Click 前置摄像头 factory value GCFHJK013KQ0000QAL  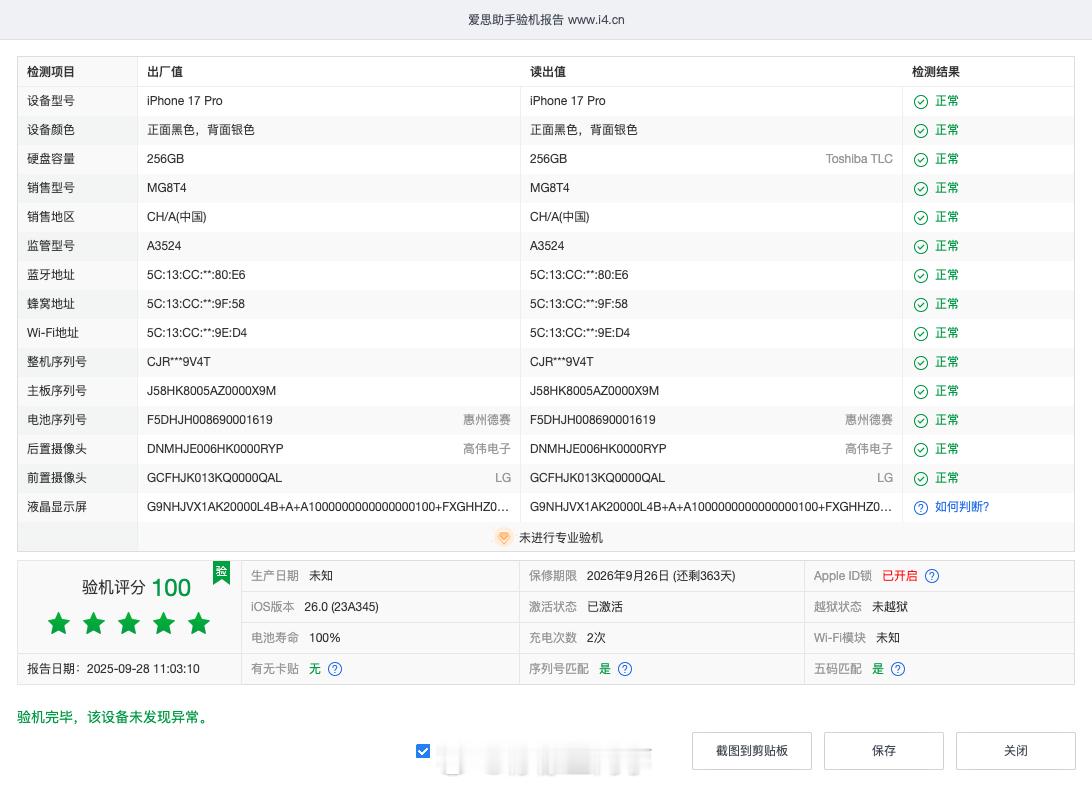click(214, 478)
